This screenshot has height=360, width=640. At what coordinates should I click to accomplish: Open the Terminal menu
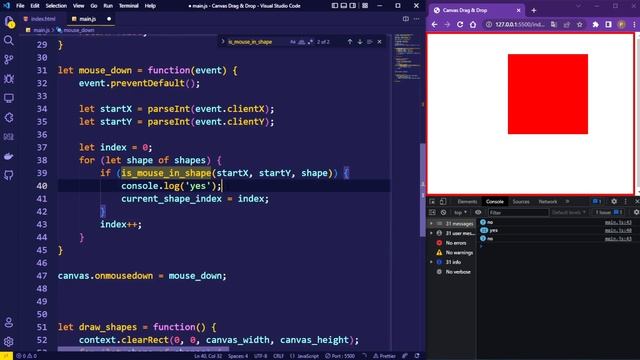129,6
